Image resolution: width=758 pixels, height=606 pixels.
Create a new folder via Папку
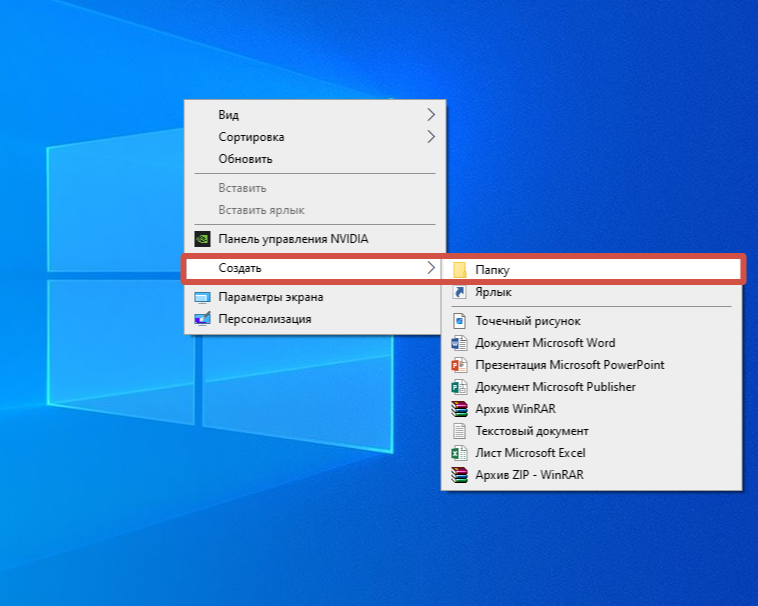[591, 270]
